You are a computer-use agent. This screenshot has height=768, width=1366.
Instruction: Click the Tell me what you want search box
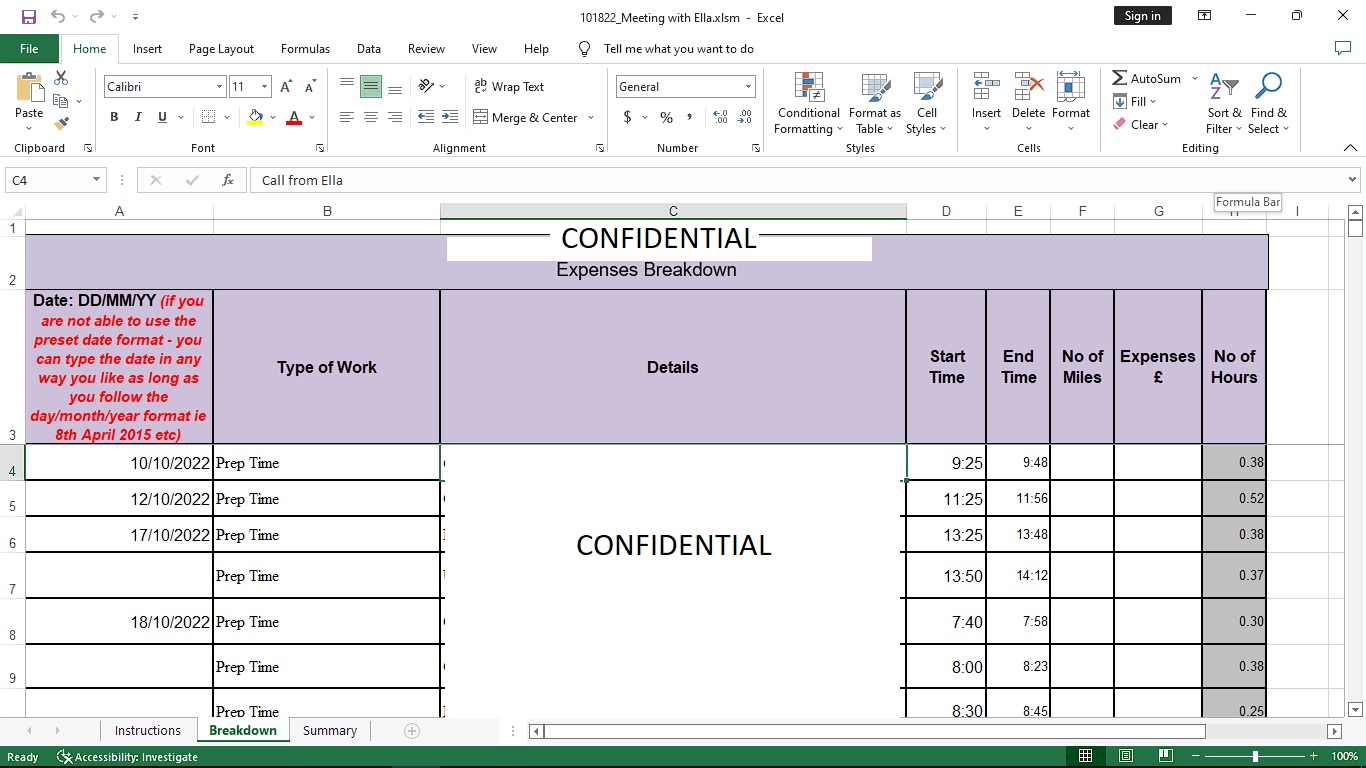(679, 48)
